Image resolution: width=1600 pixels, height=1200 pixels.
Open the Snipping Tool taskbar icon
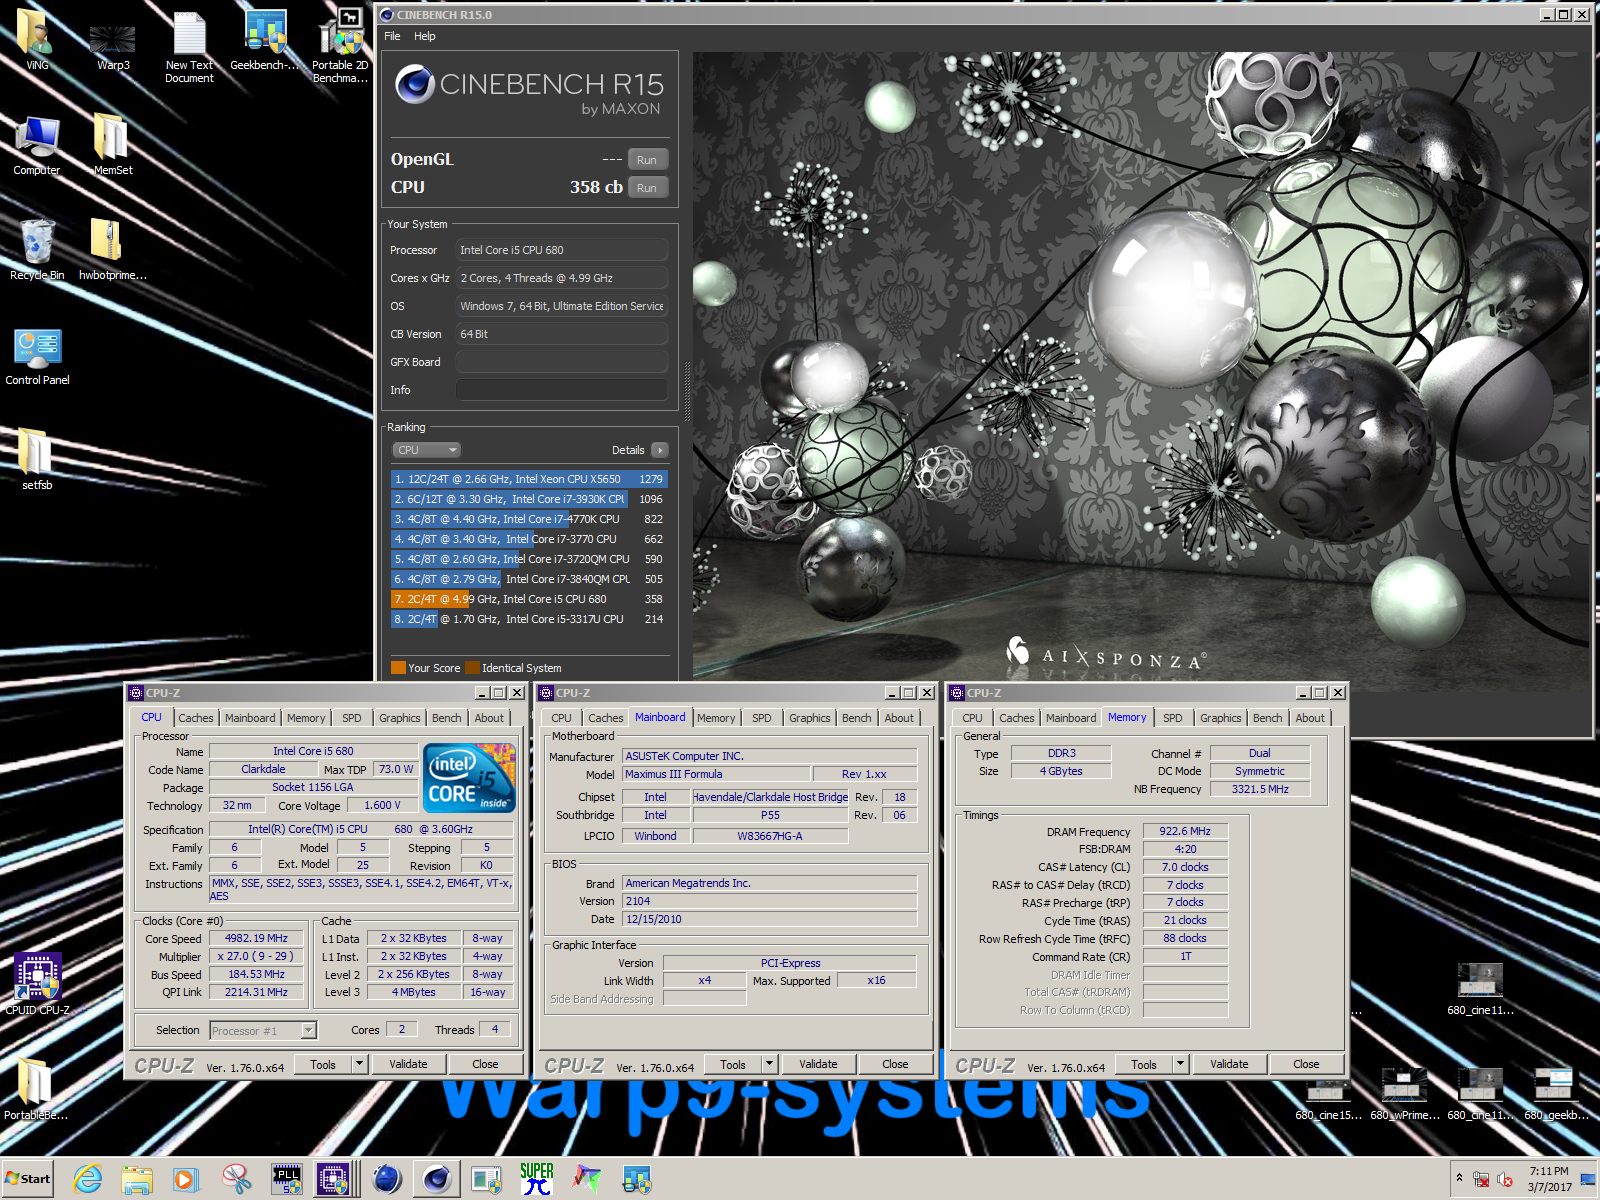pos(237,1179)
